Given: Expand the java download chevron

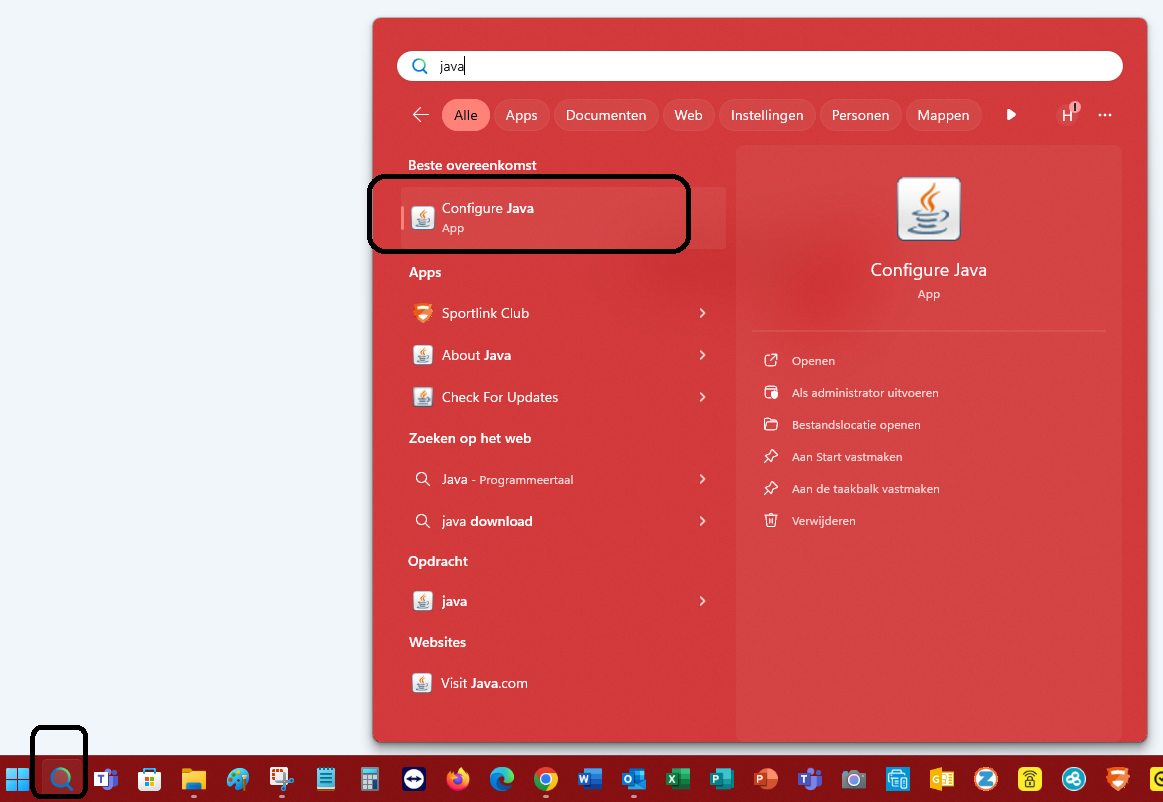Looking at the screenshot, I should tap(702, 522).
